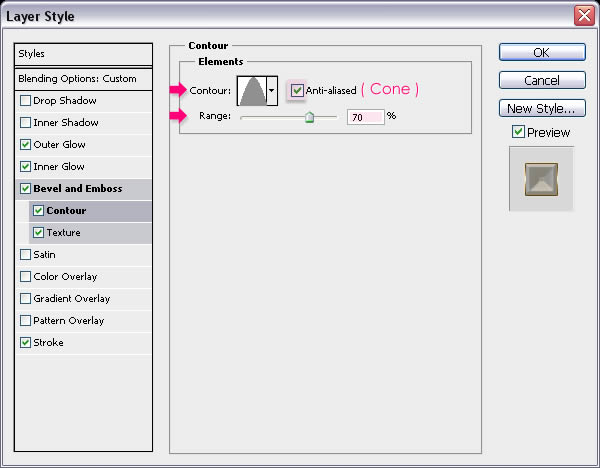Toggle the Anti-aliased checkbox
600x468 pixels.
[x=297, y=91]
